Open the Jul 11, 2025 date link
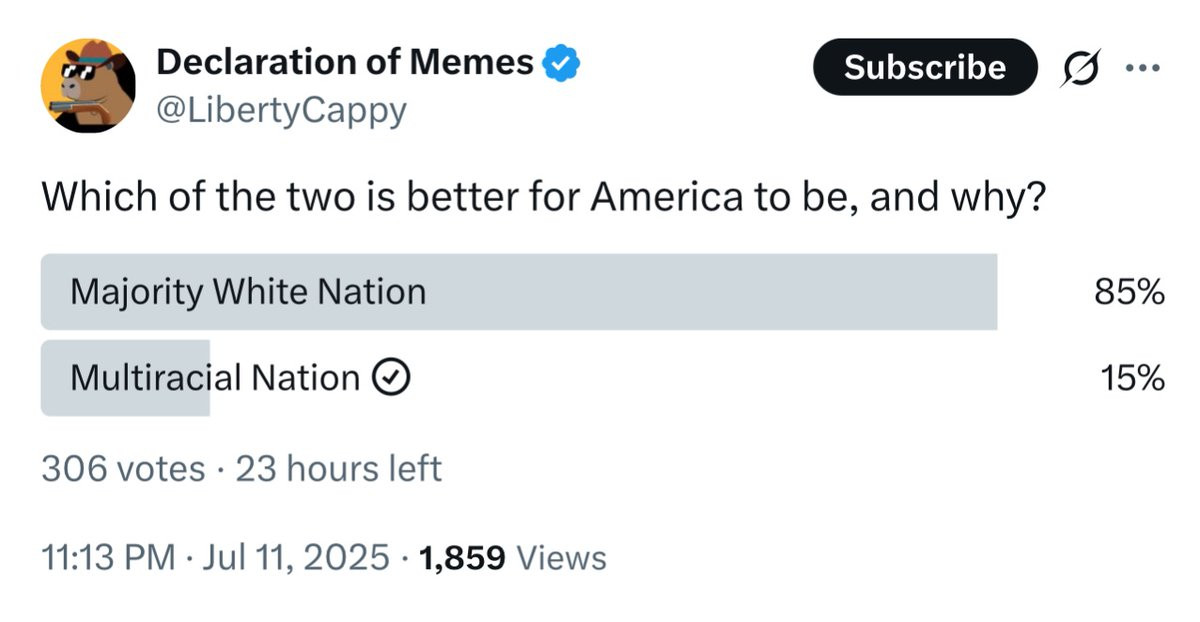1200x622 pixels. [298, 557]
